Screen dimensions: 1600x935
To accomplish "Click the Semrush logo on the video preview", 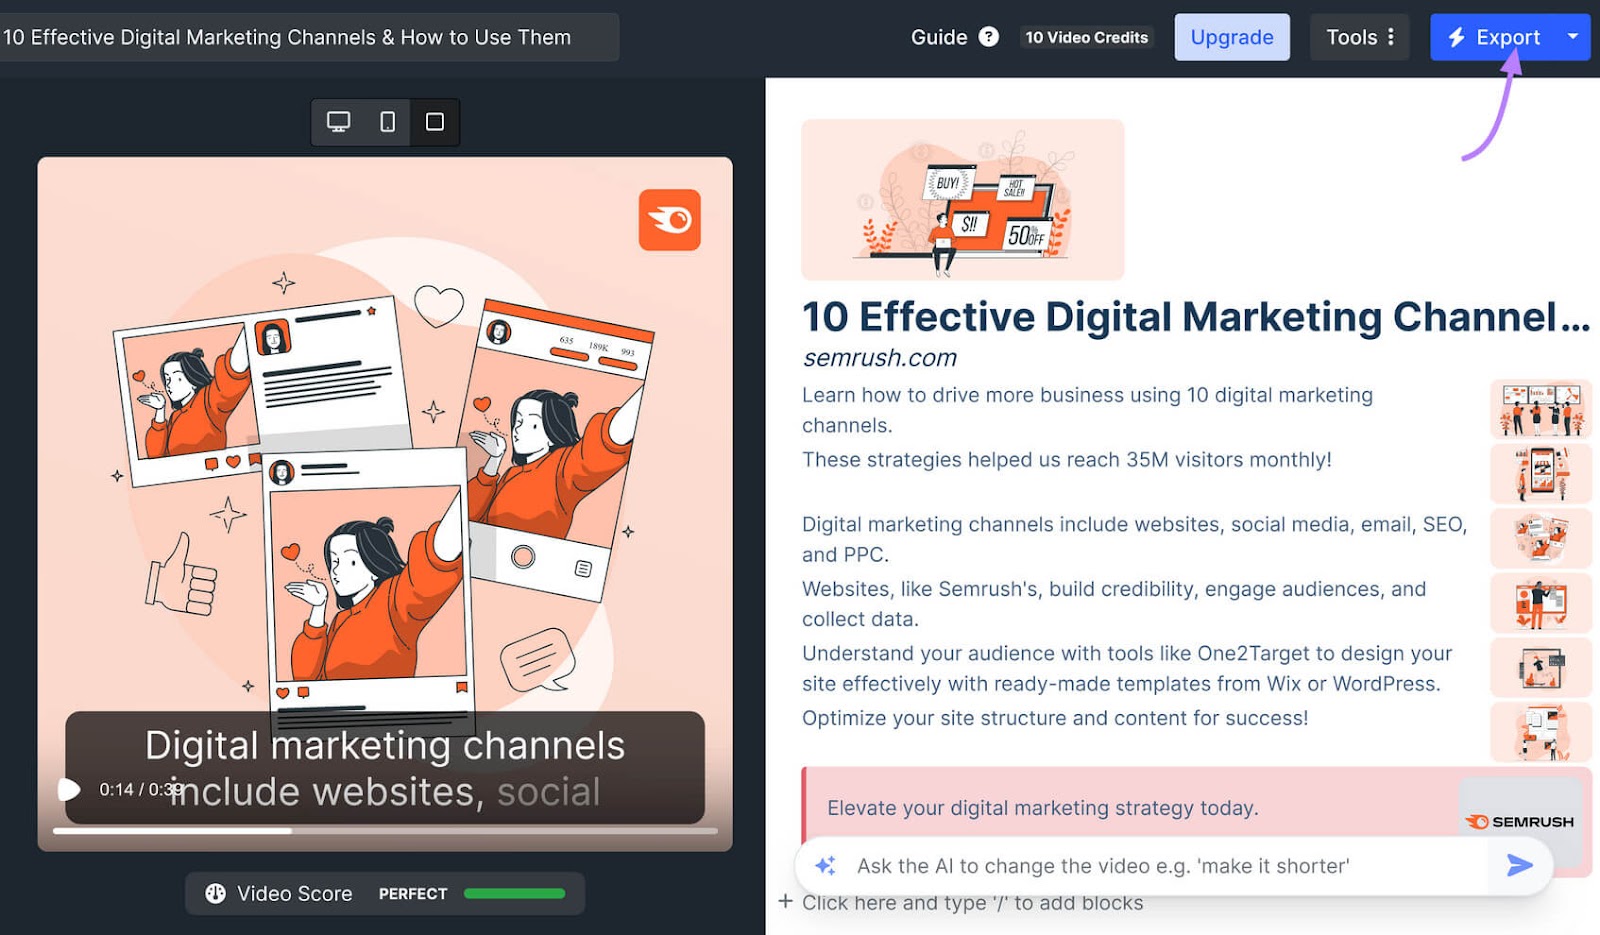I will click(668, 219).
